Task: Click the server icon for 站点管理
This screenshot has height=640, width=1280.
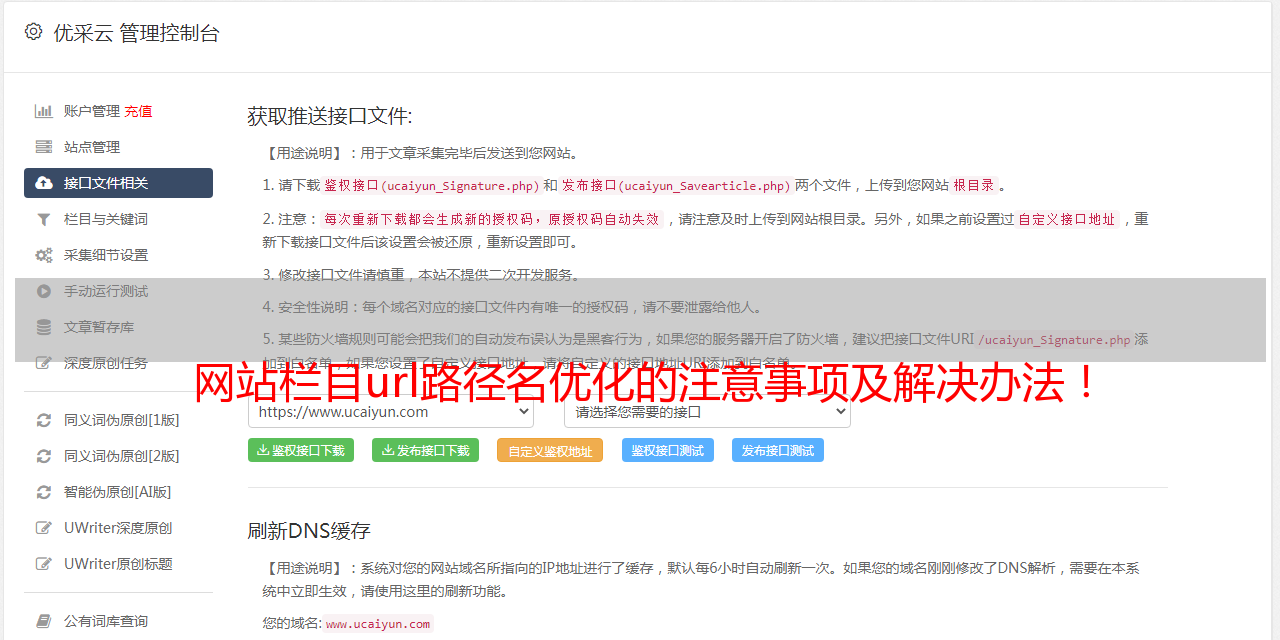Action: [44, 147]
